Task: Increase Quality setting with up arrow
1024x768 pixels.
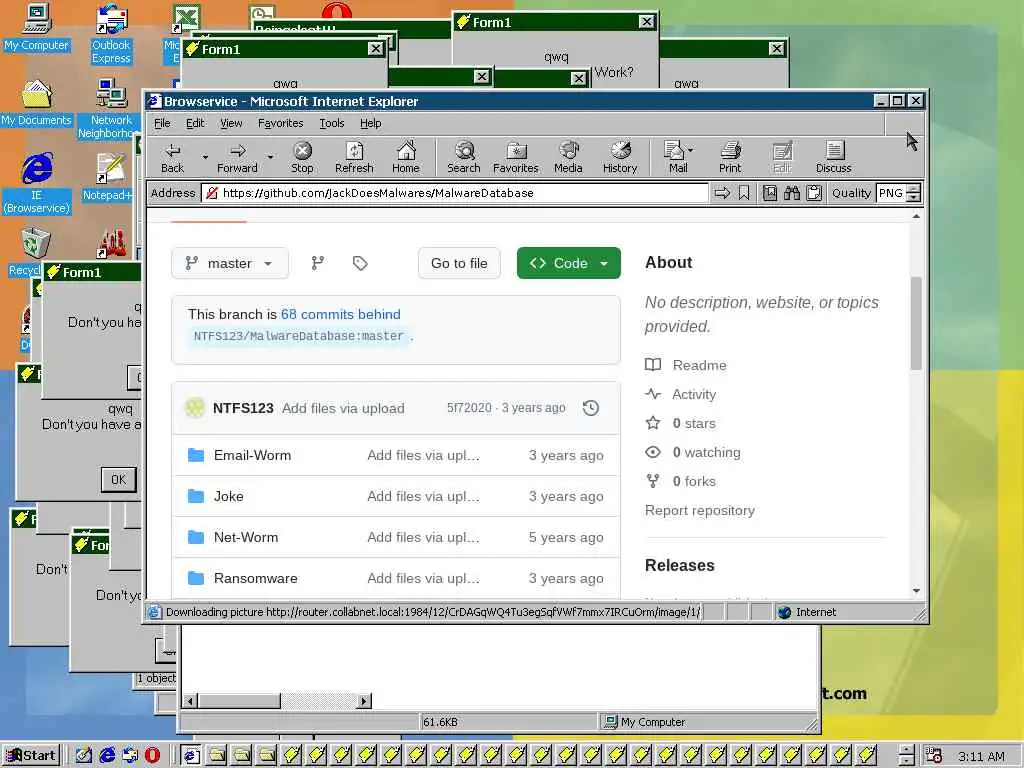Action: [914, 189]
